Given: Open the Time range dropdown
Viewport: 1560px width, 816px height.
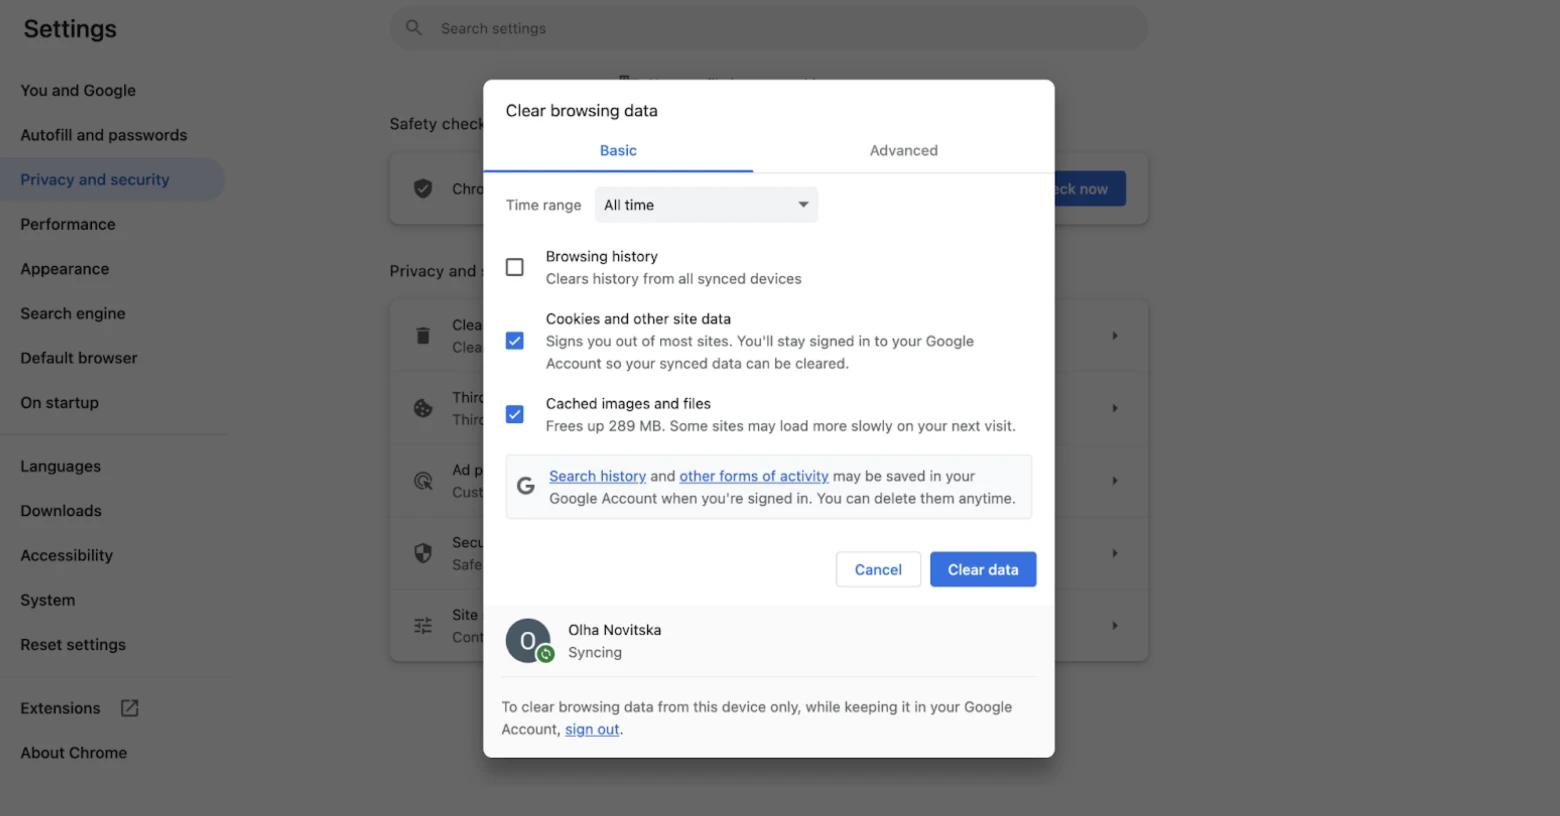Looking at the screenshot, I should pos(706,205).
